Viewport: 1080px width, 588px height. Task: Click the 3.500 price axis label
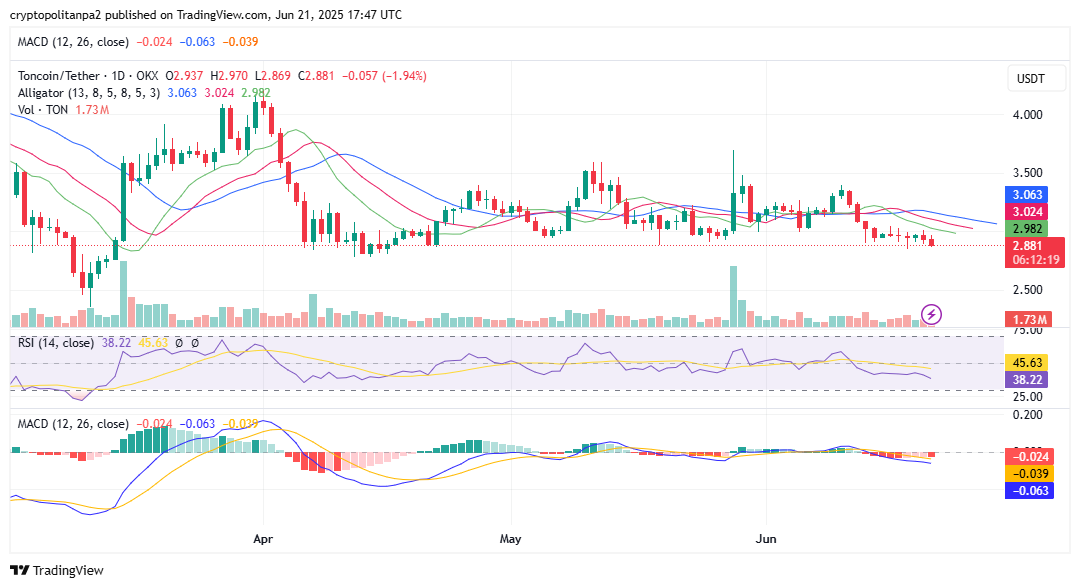pos(1027,173)
